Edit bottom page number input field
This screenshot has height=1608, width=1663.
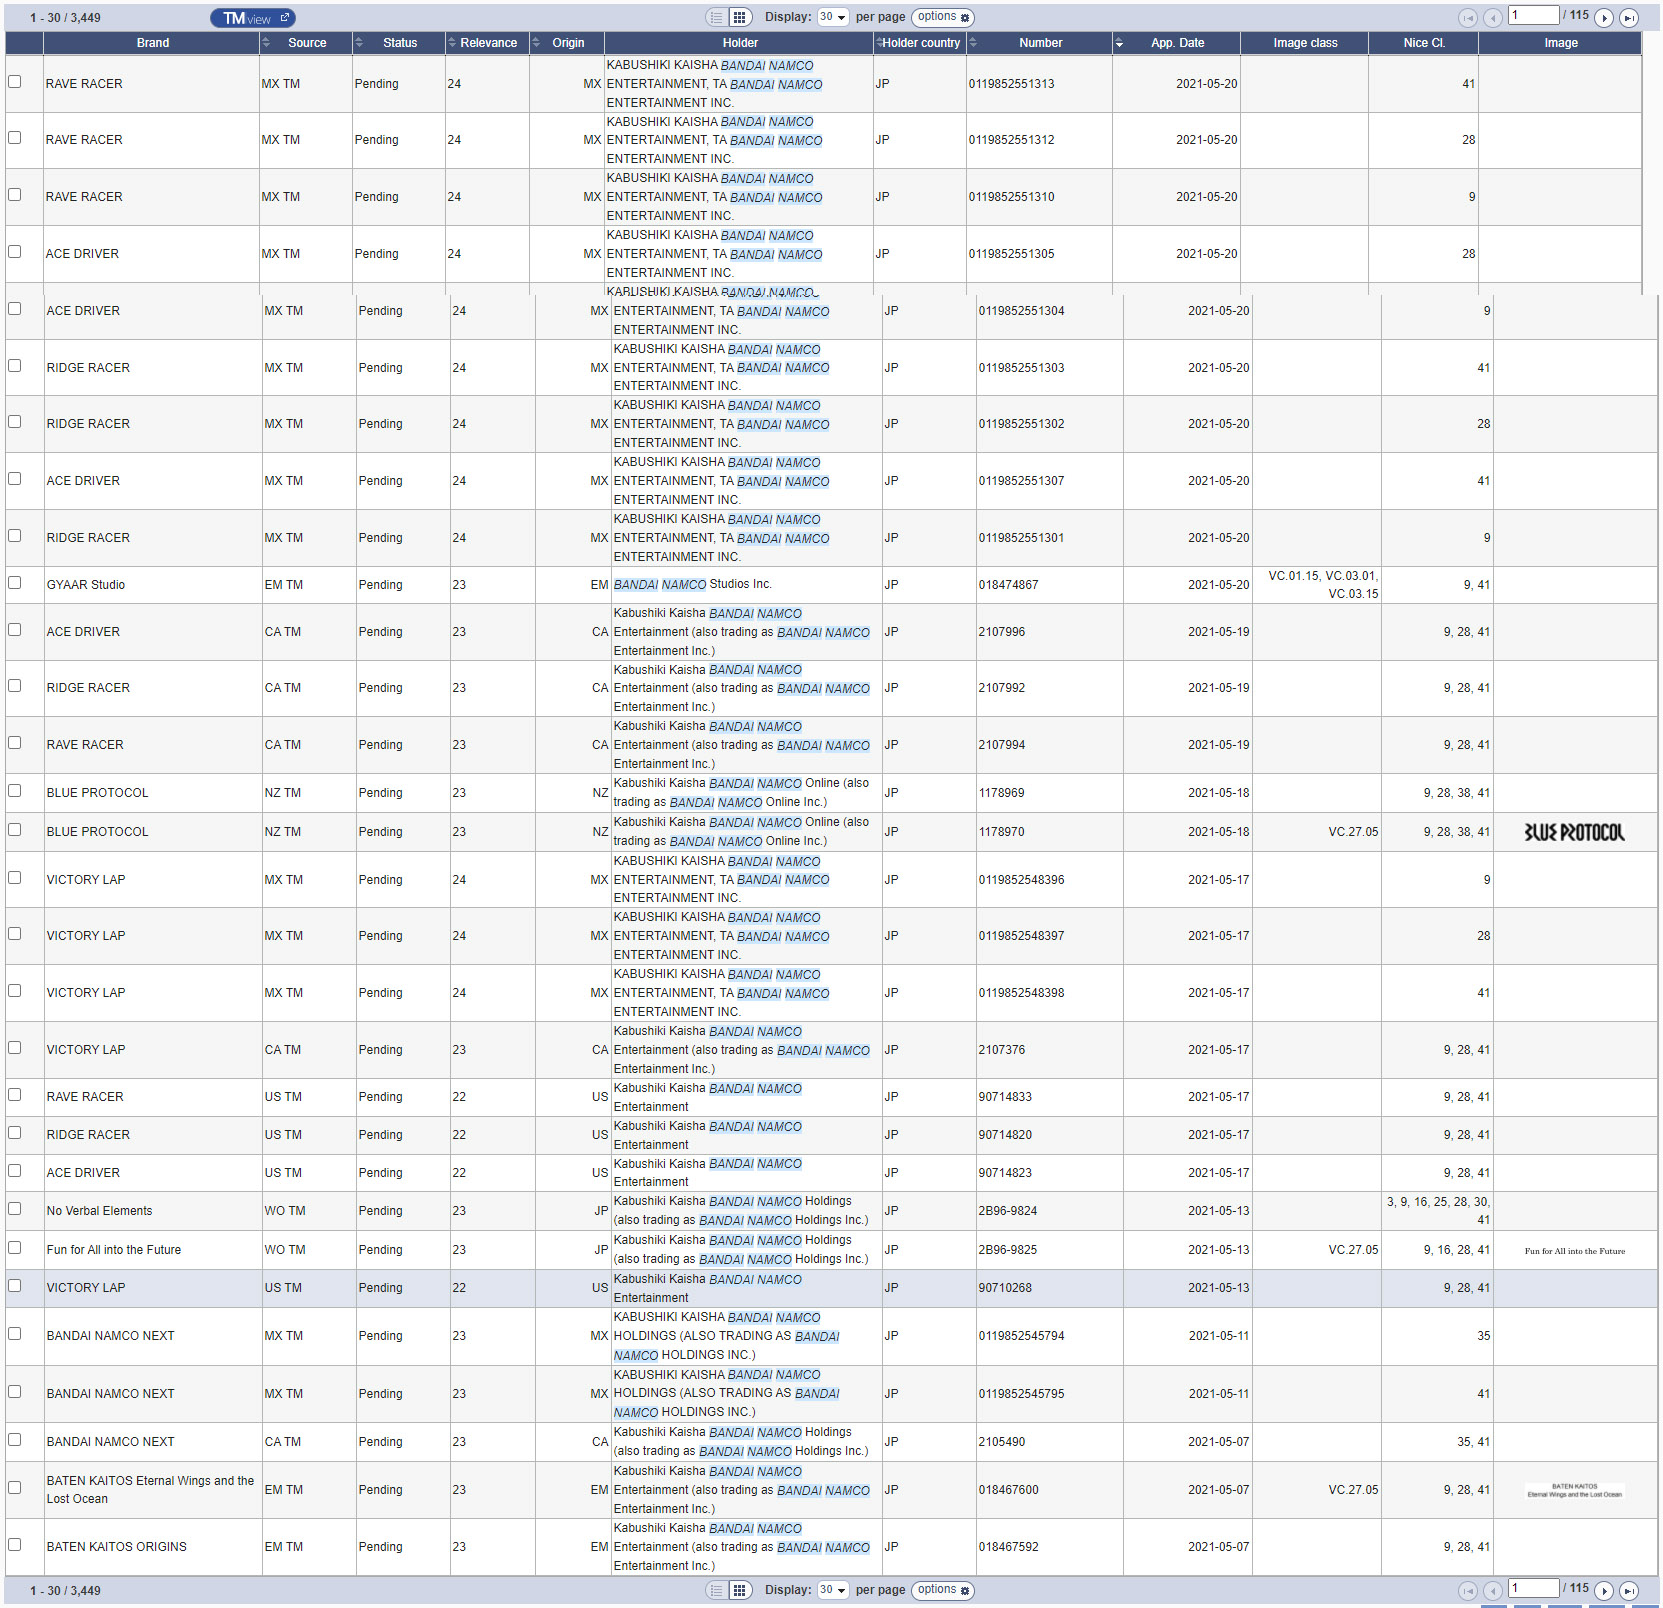[1534, 1588]
